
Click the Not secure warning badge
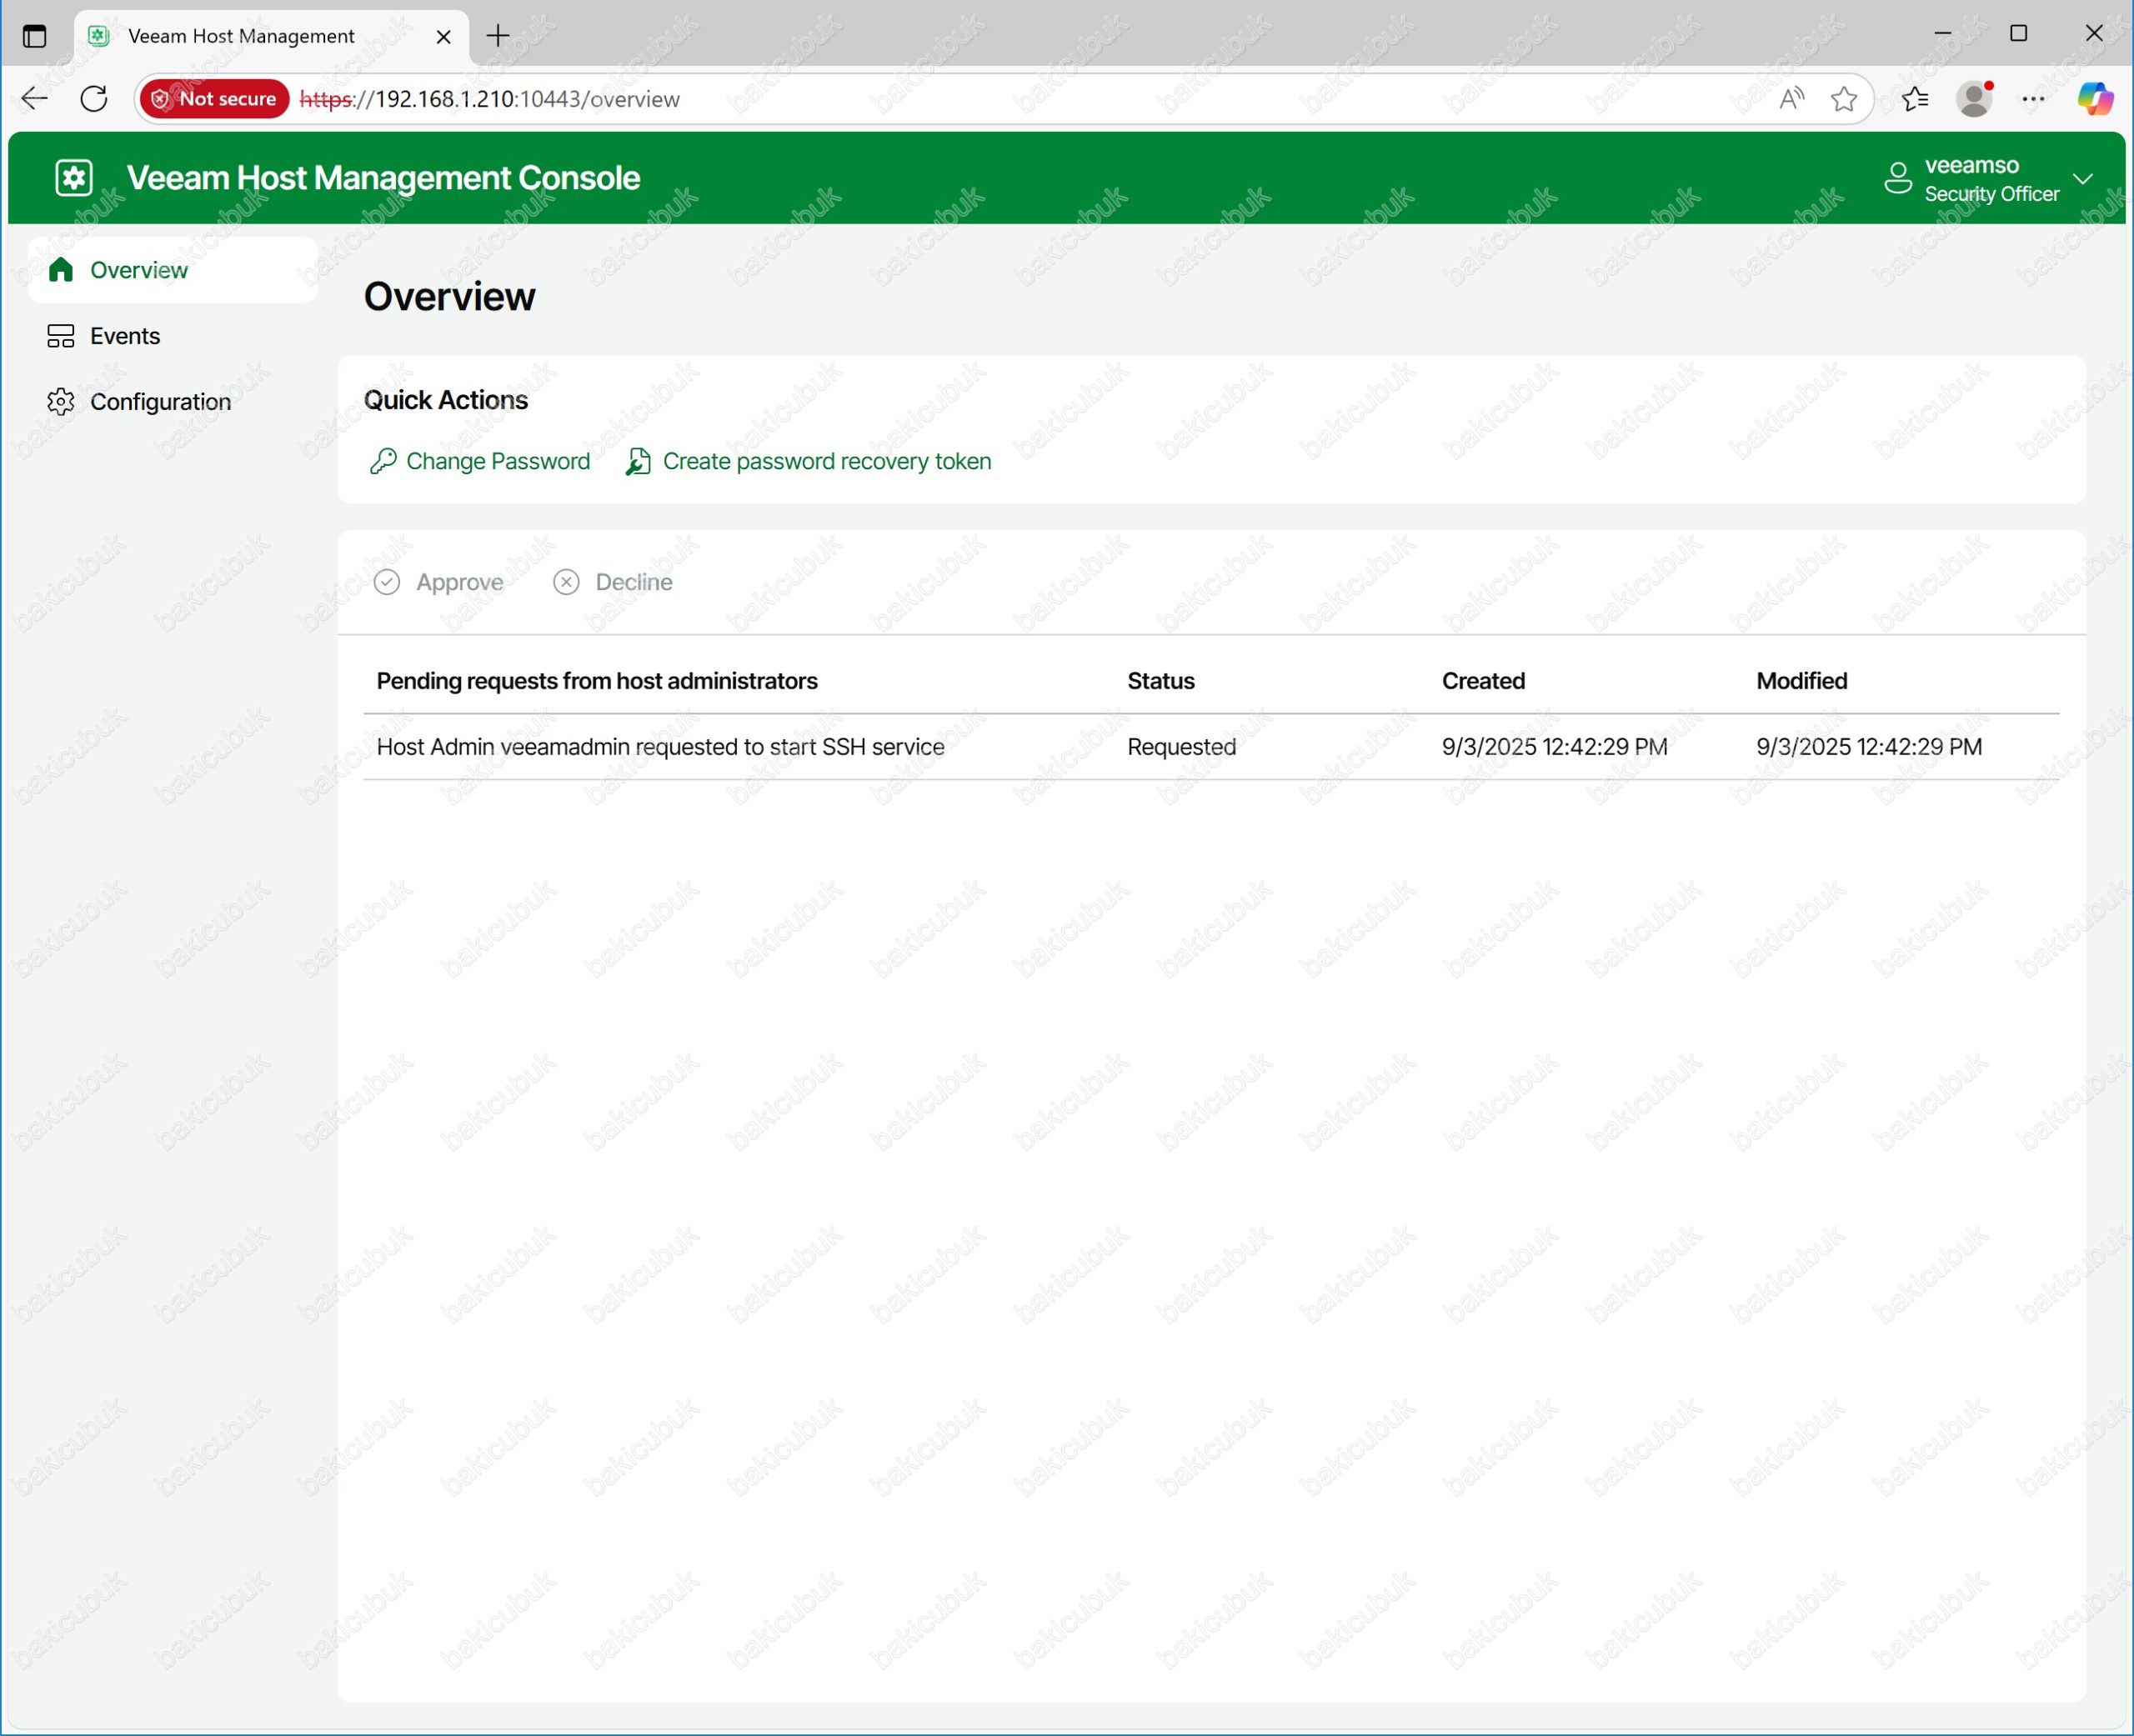point(214,98)
